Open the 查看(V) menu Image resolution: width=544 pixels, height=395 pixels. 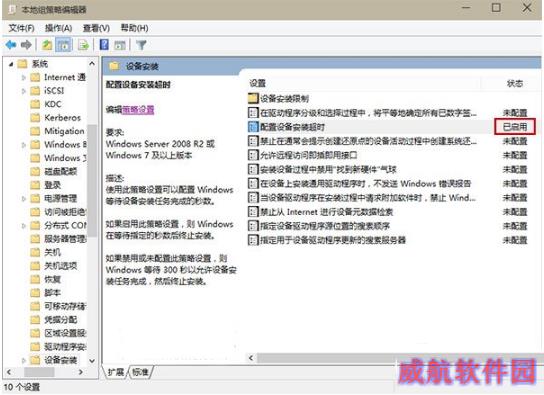(96, 28)
